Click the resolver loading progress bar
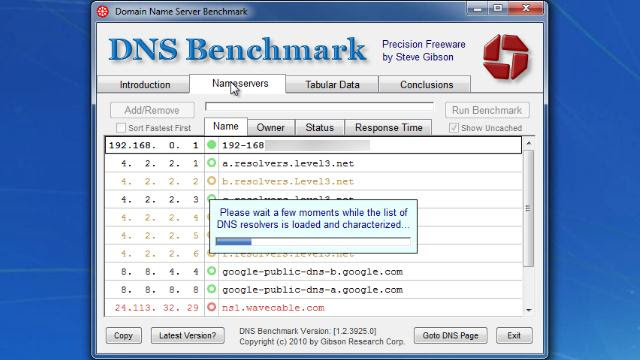Screen dimensions: 640x360 point(313,242)
